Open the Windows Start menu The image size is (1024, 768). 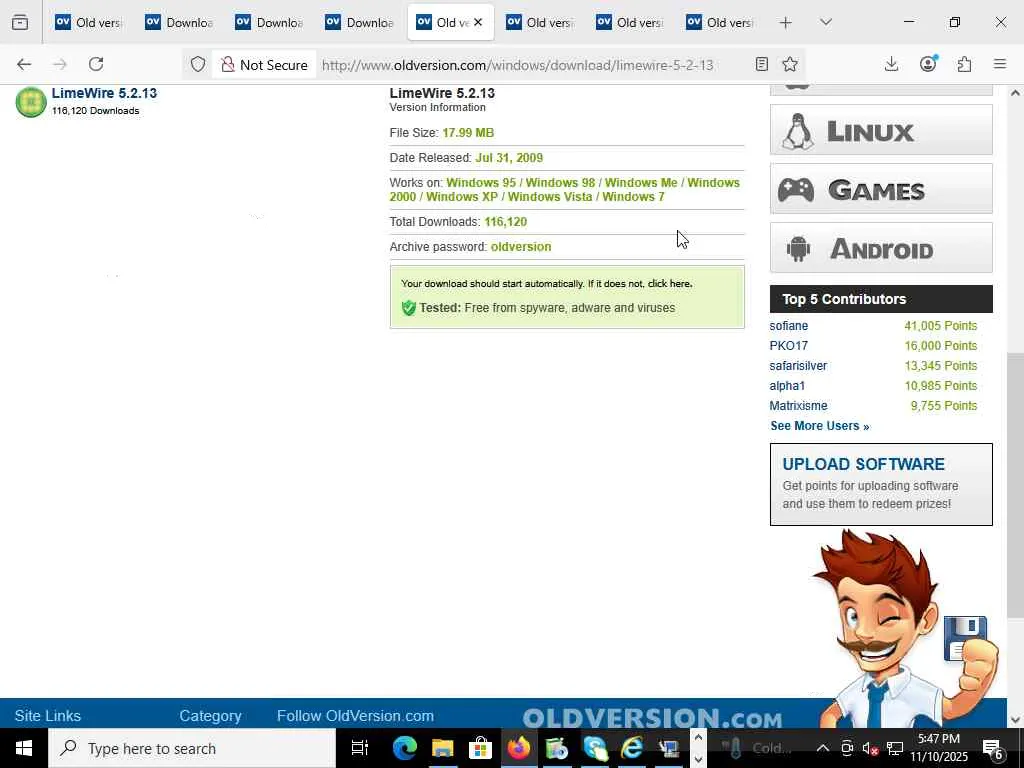click(24, 748)
